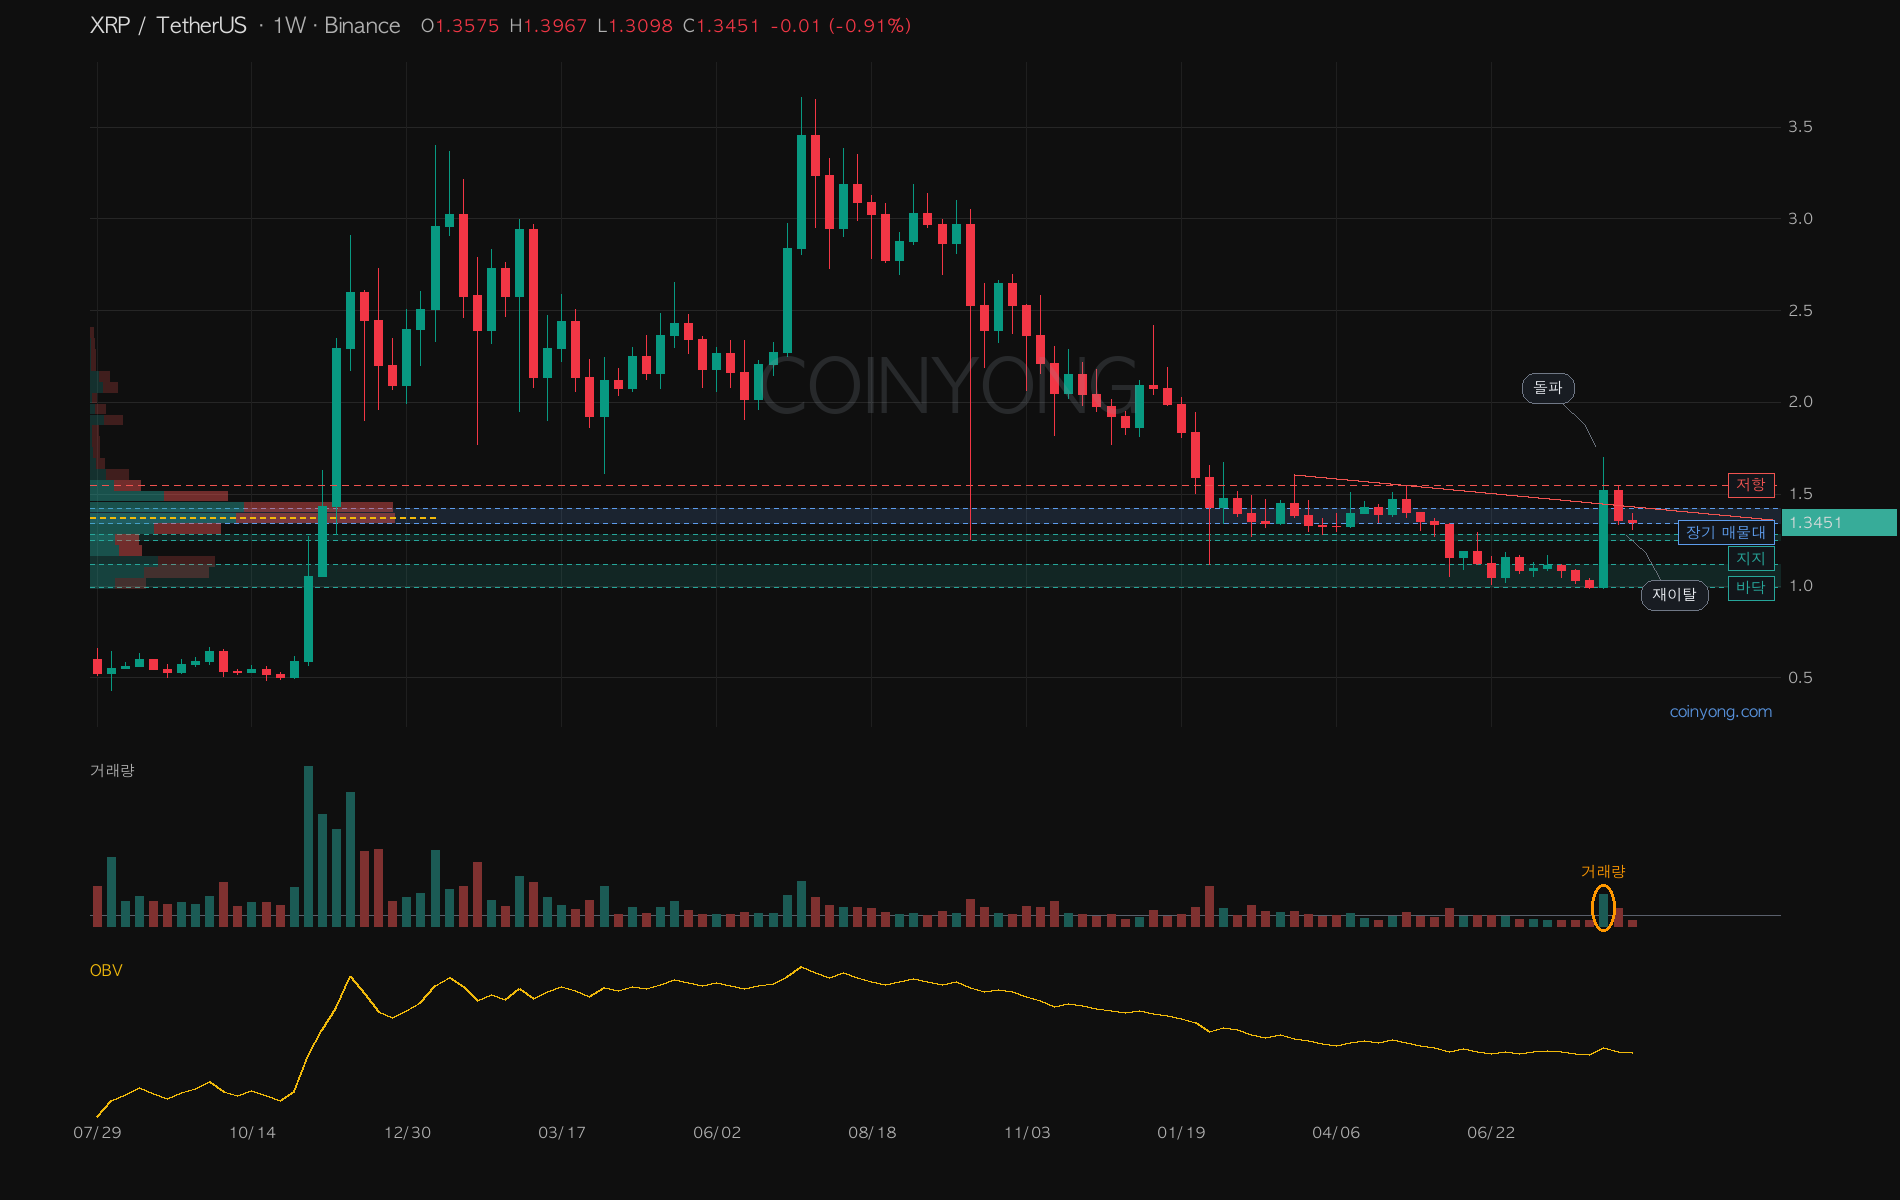
Task: Click the 06/22 date axis label
Action: [1491, 1132]
